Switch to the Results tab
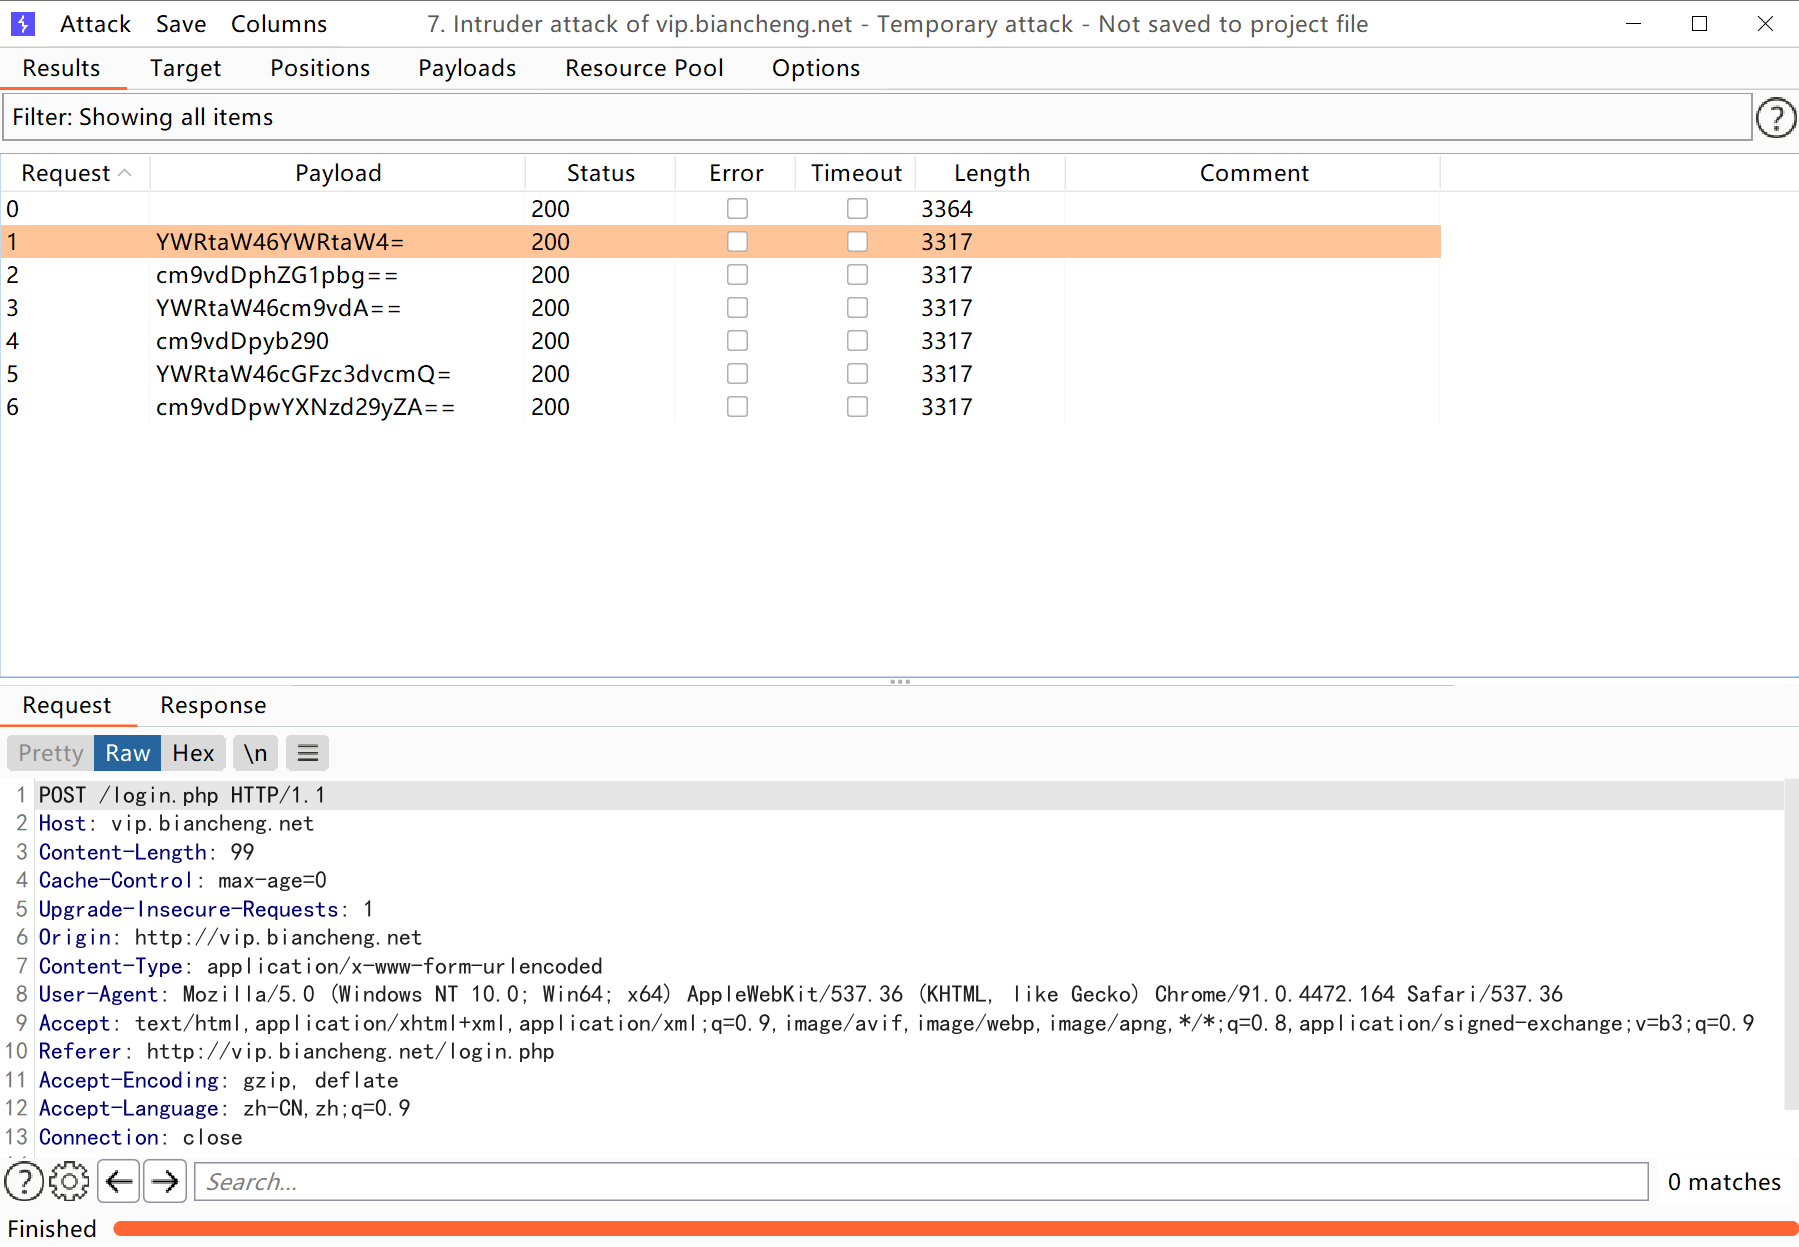The image size is (1799, 1247). 61,68
